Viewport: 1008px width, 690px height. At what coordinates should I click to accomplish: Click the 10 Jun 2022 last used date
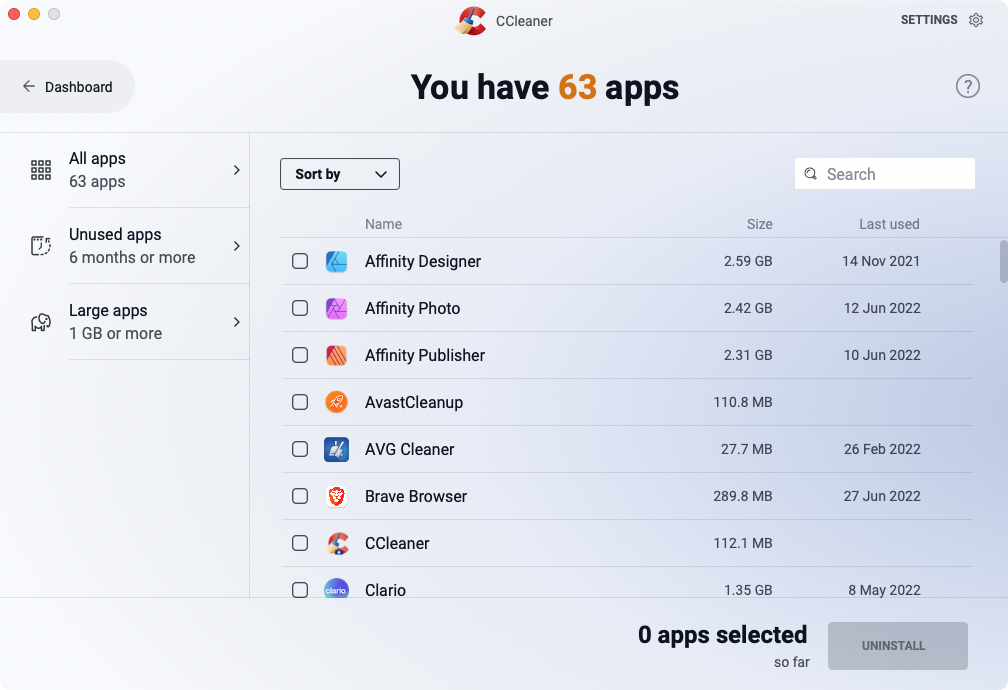pos(882,355)
